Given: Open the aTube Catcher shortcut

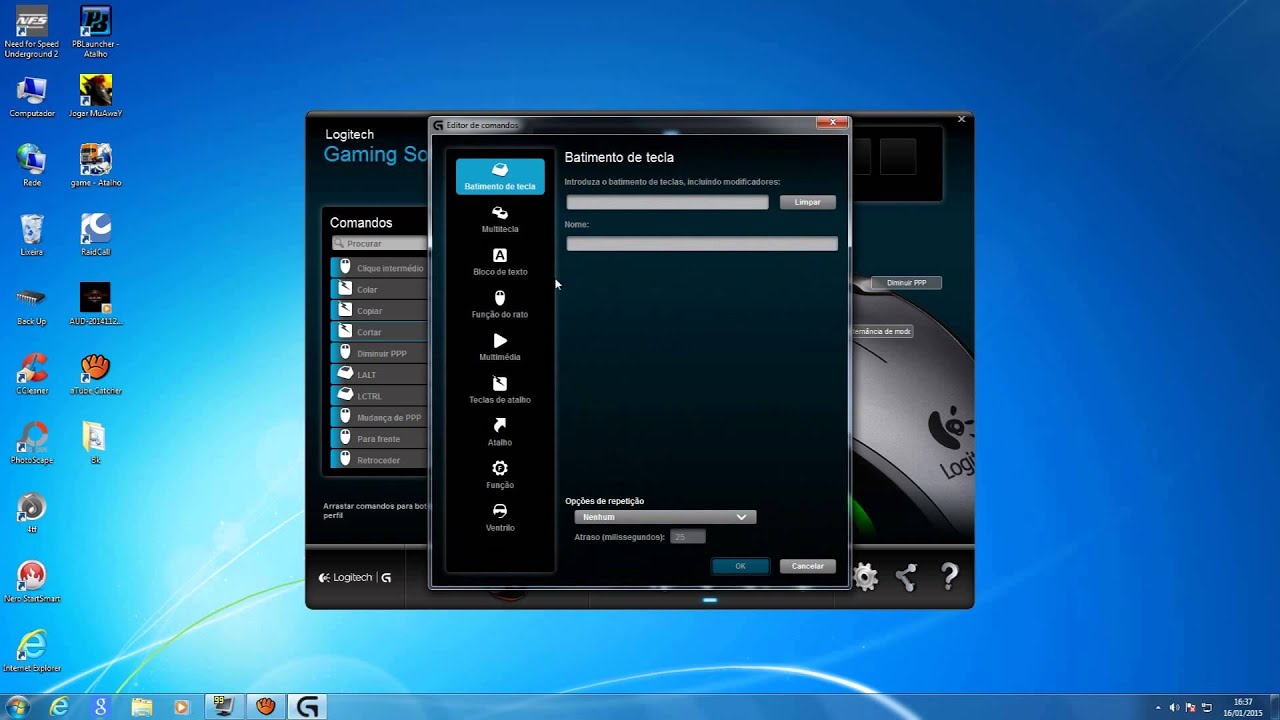Looking at the screenshot, I should pyautogui.click(x=95, y=374).
